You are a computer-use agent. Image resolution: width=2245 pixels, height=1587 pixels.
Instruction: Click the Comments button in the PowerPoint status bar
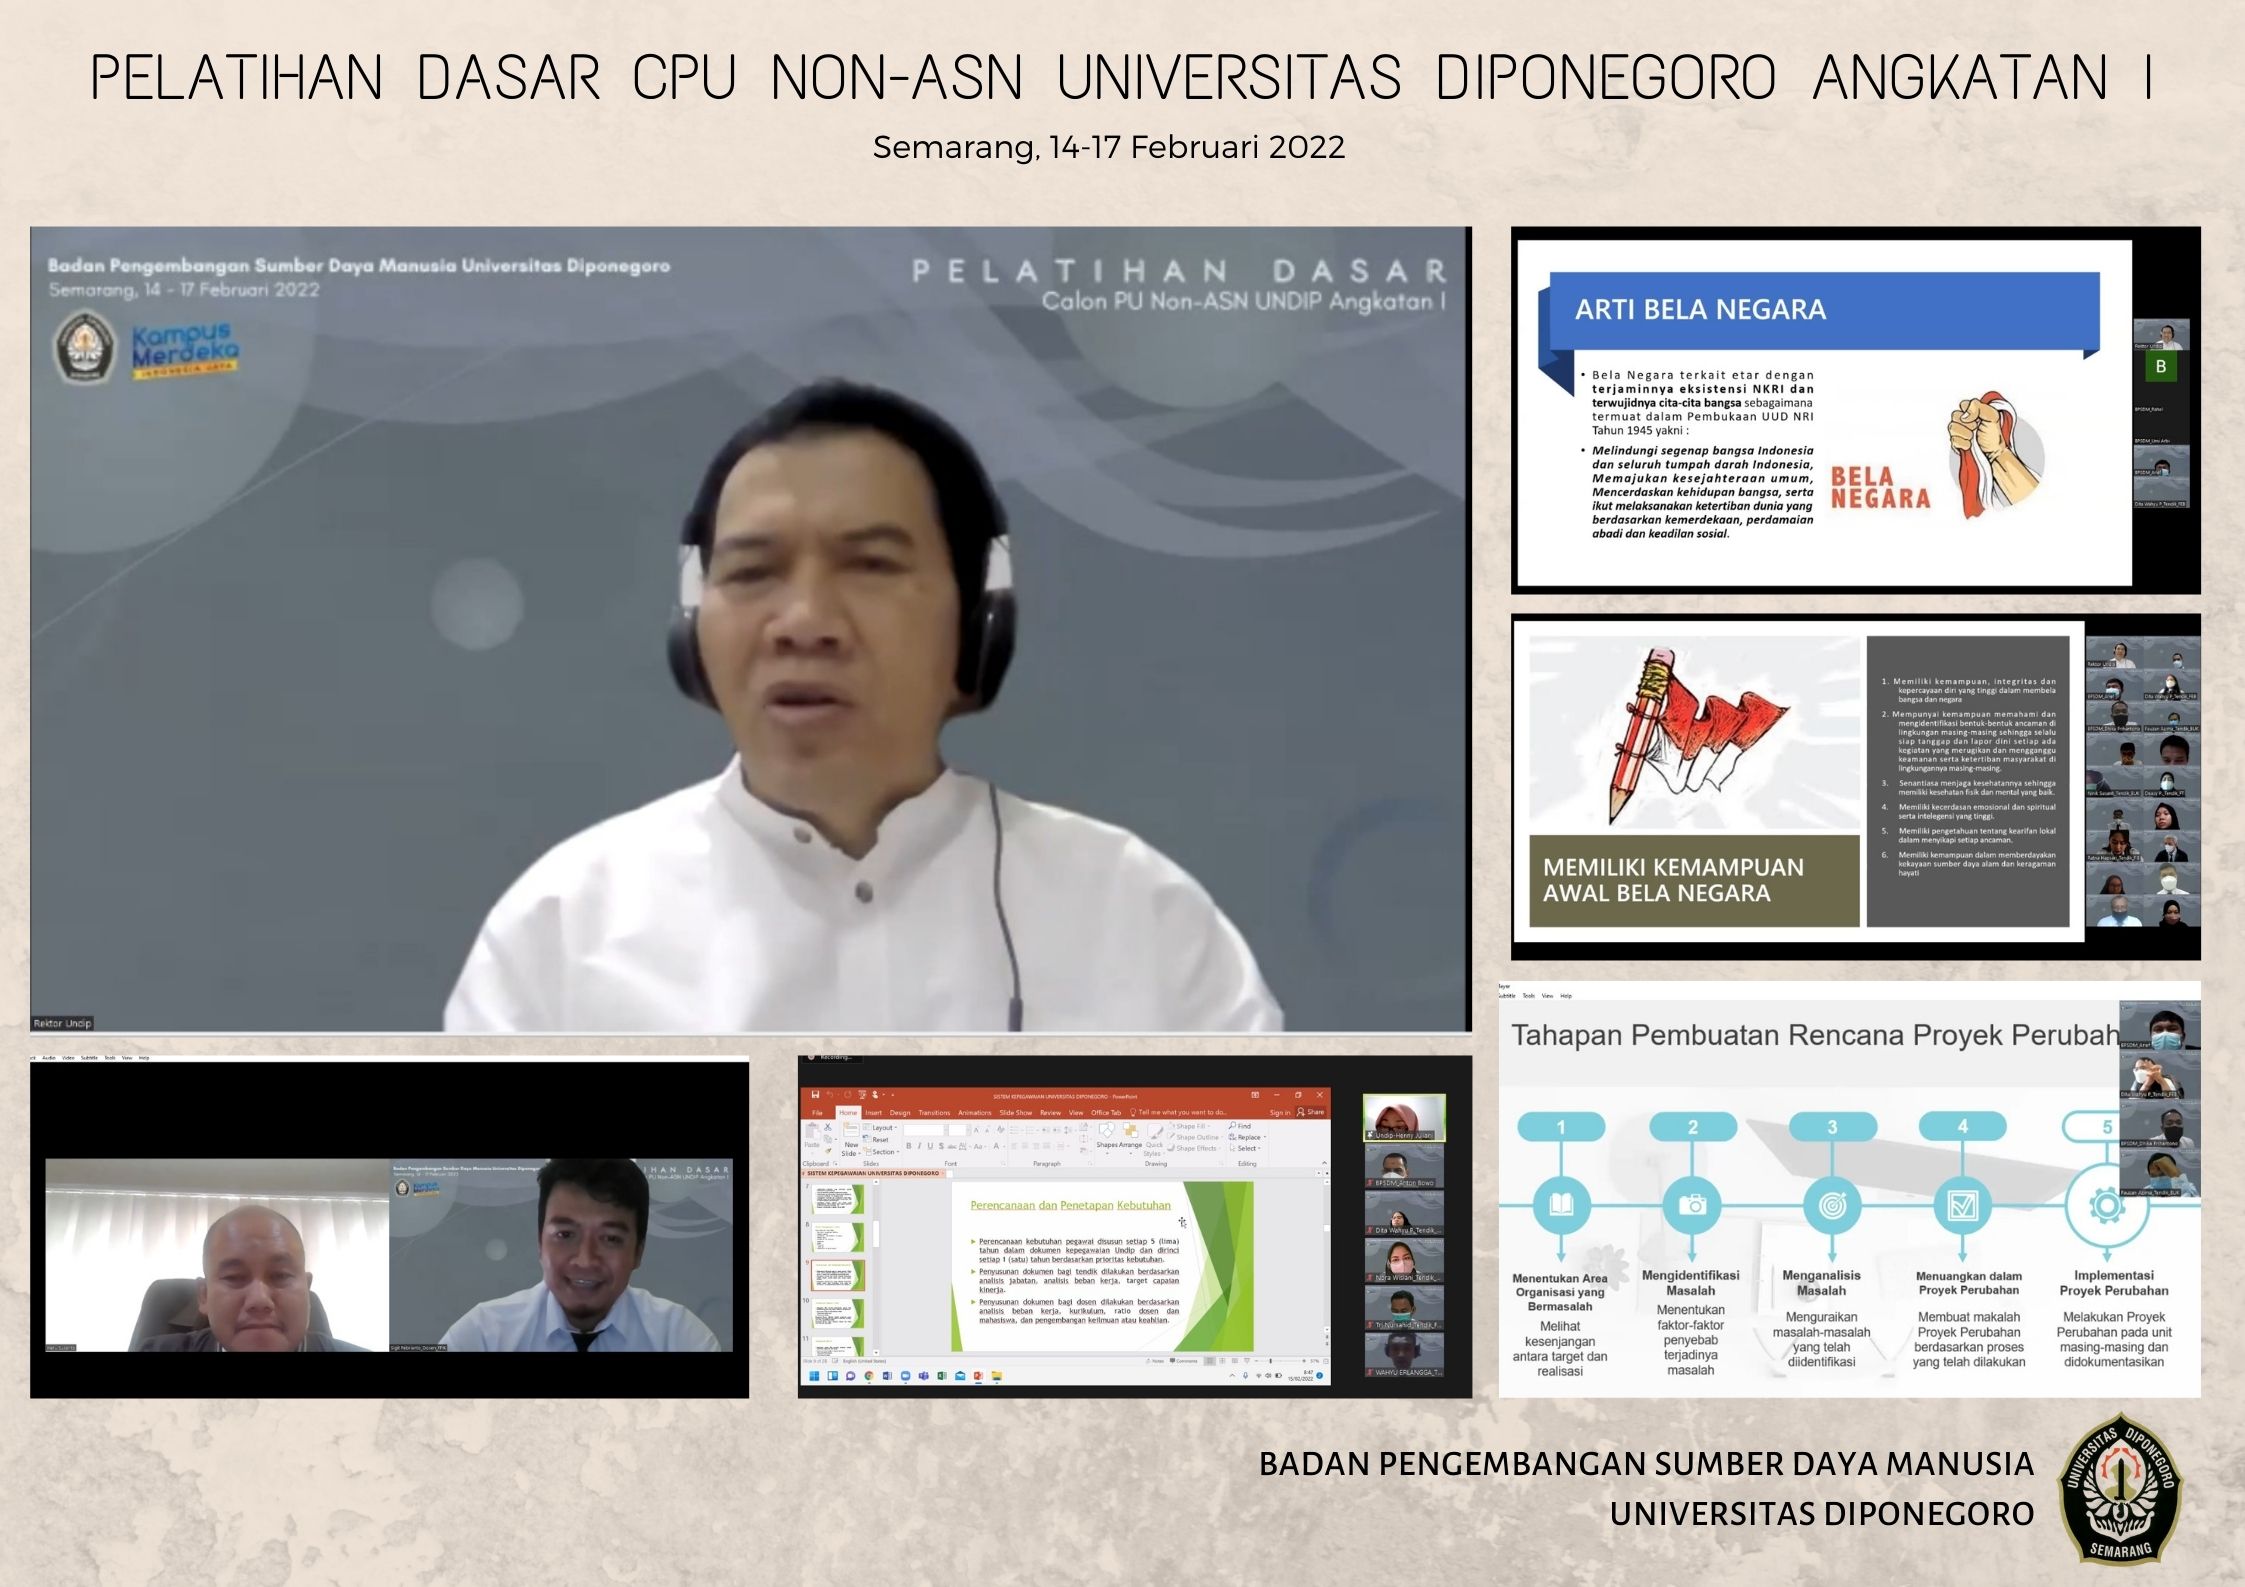(1184, 1361)
